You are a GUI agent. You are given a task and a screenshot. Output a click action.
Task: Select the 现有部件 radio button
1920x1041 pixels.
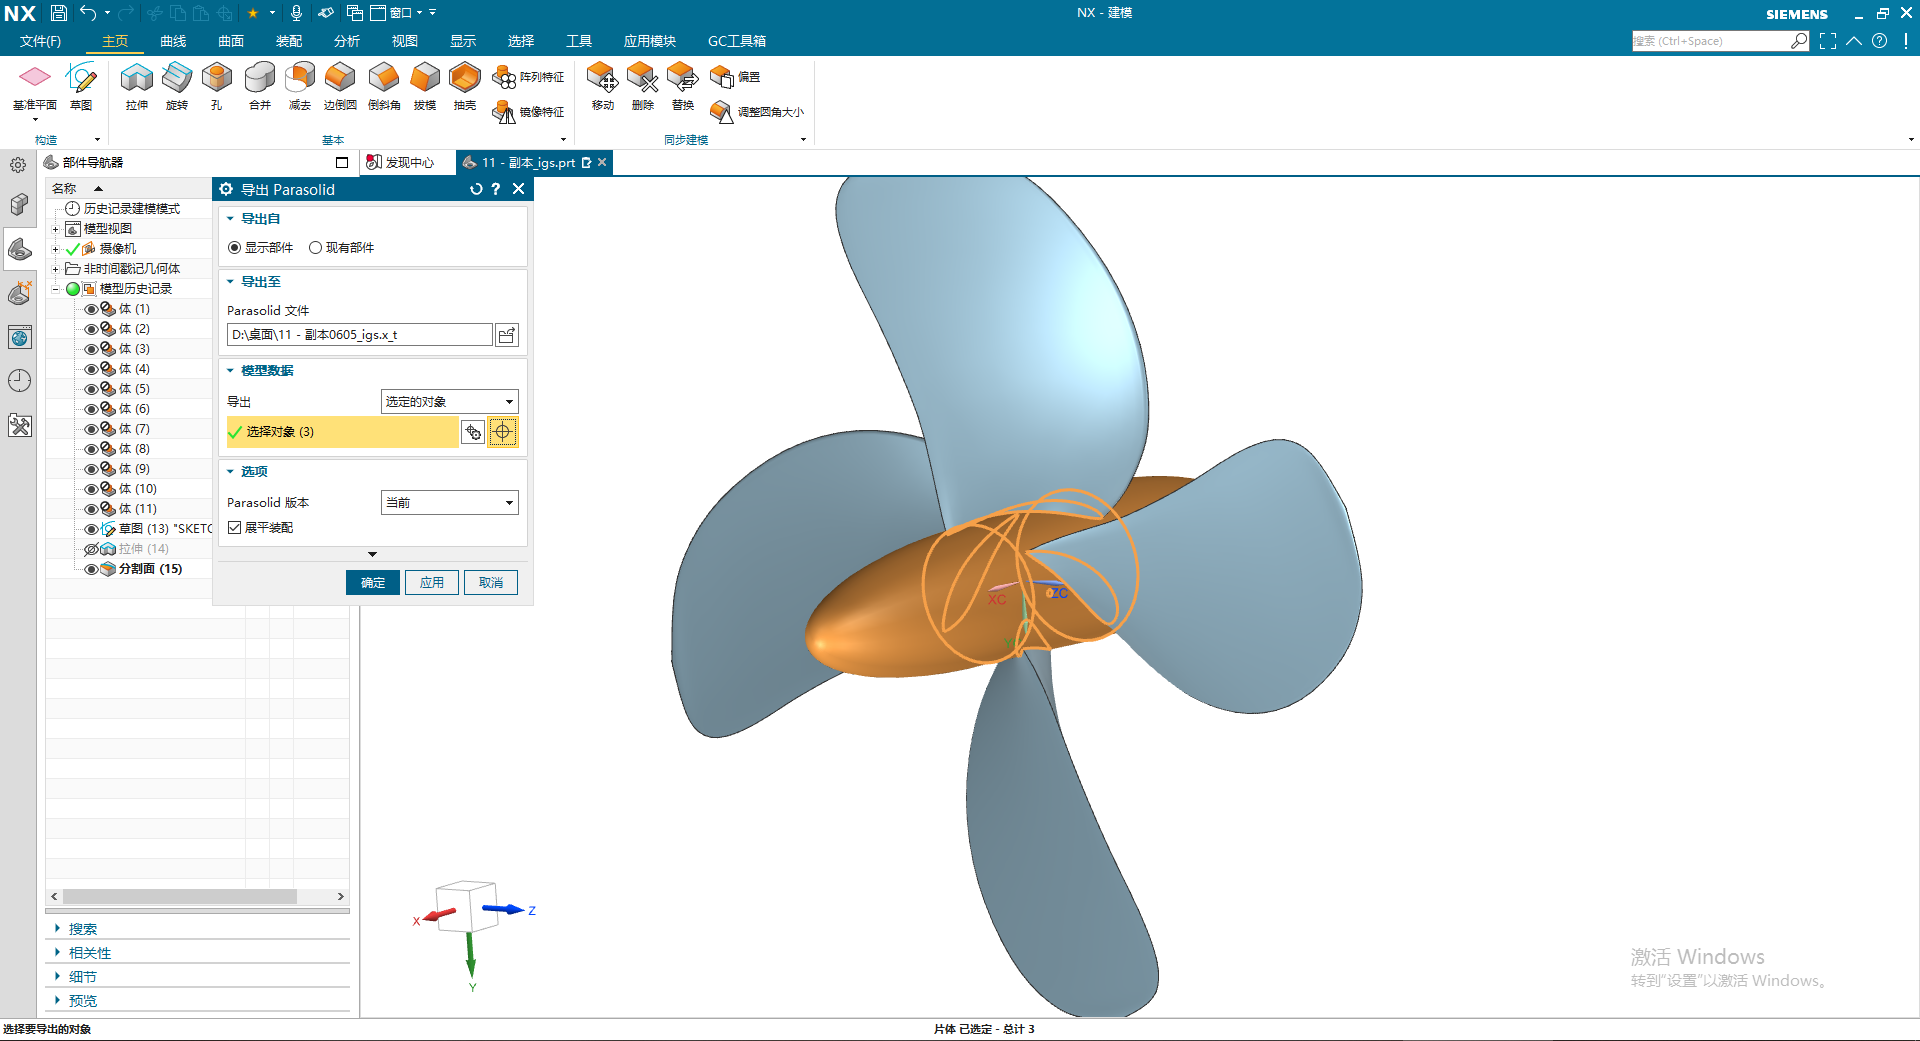315,248
